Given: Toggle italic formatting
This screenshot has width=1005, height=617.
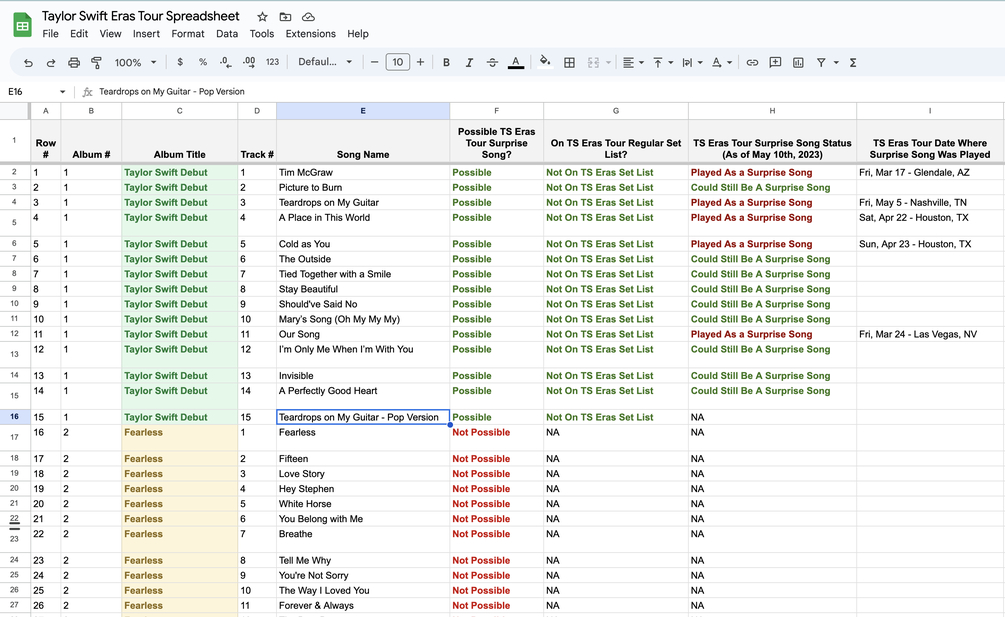Looking at the screenshot, I should click(x=469, y=62).
